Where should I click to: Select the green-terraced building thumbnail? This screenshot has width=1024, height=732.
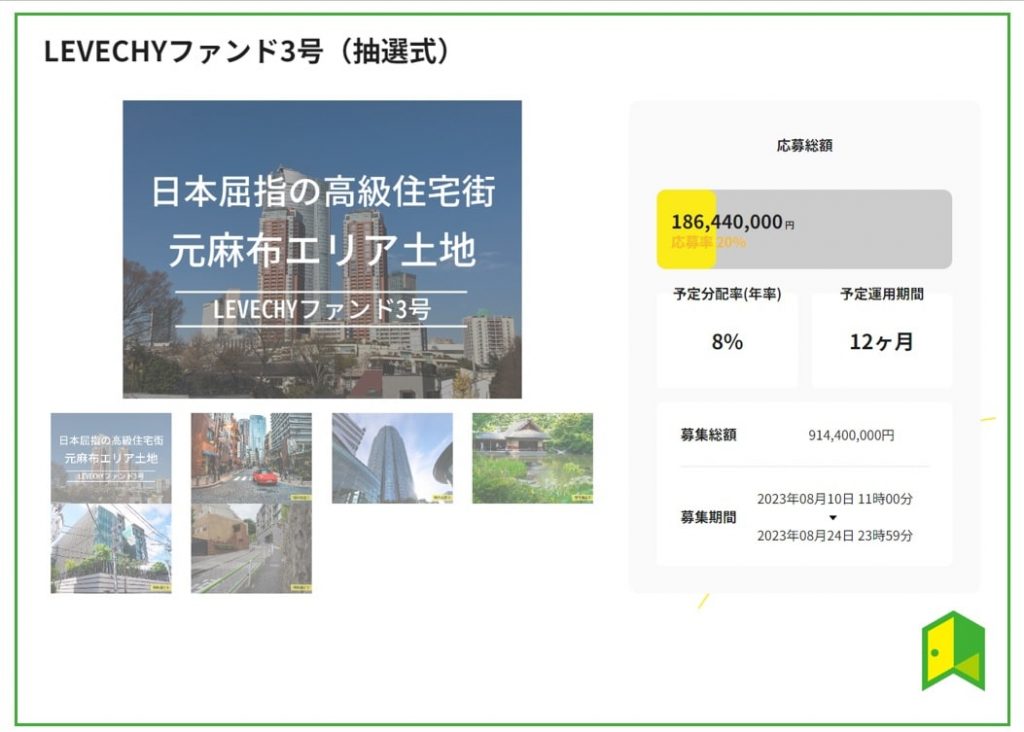[x=111, y=549]
